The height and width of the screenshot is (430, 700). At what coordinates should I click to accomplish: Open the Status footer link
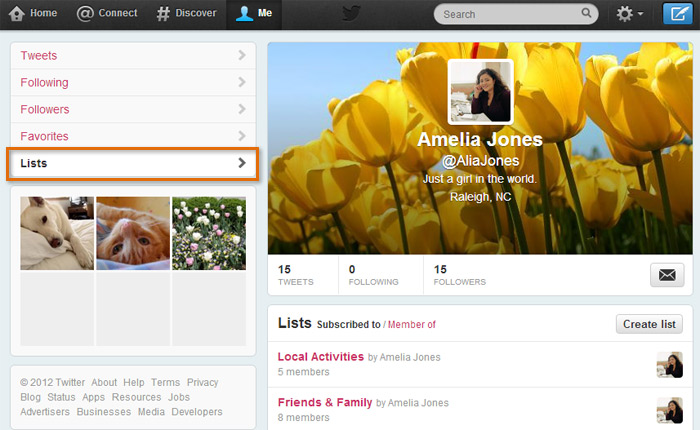(x=61, y=397)
